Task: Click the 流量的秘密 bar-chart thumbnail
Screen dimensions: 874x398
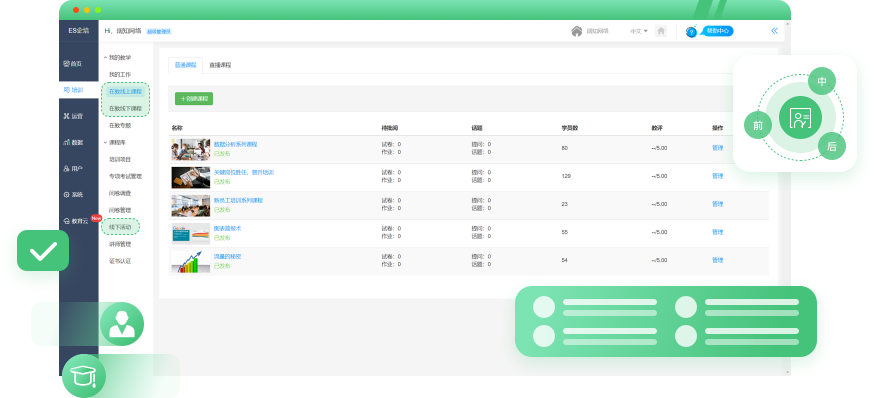Action: tap(191, 261)
